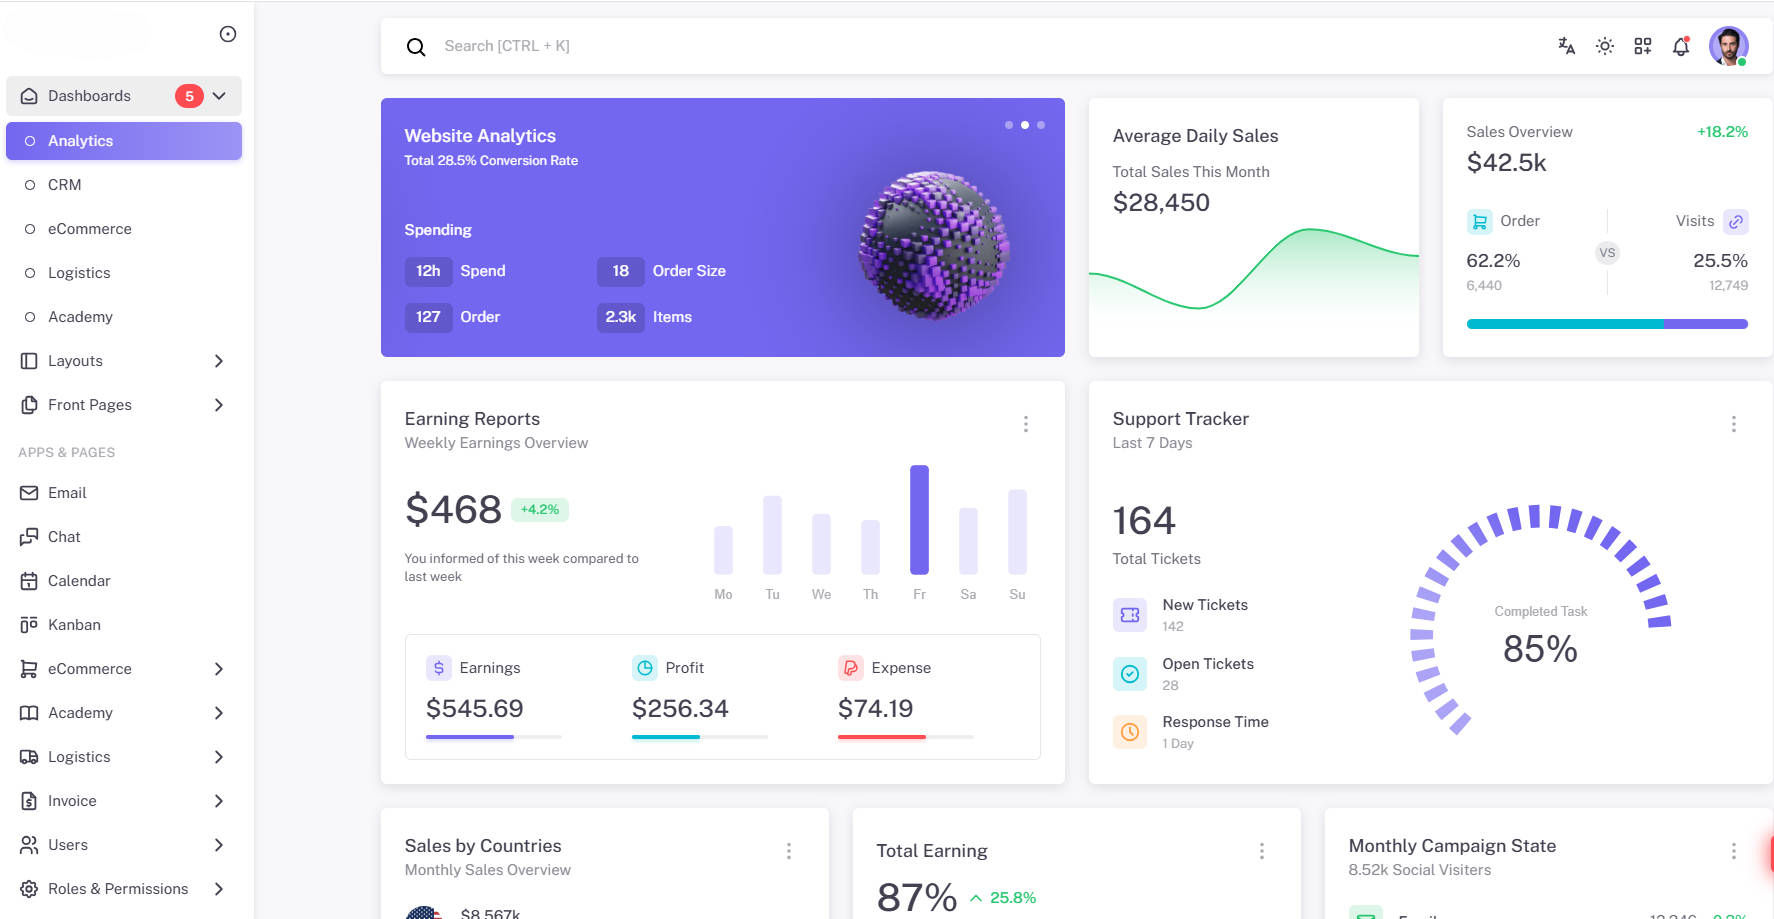Switch to the Analytics dashboard
Viewport: 1774px width, 919px height.
tap(80, 141)
